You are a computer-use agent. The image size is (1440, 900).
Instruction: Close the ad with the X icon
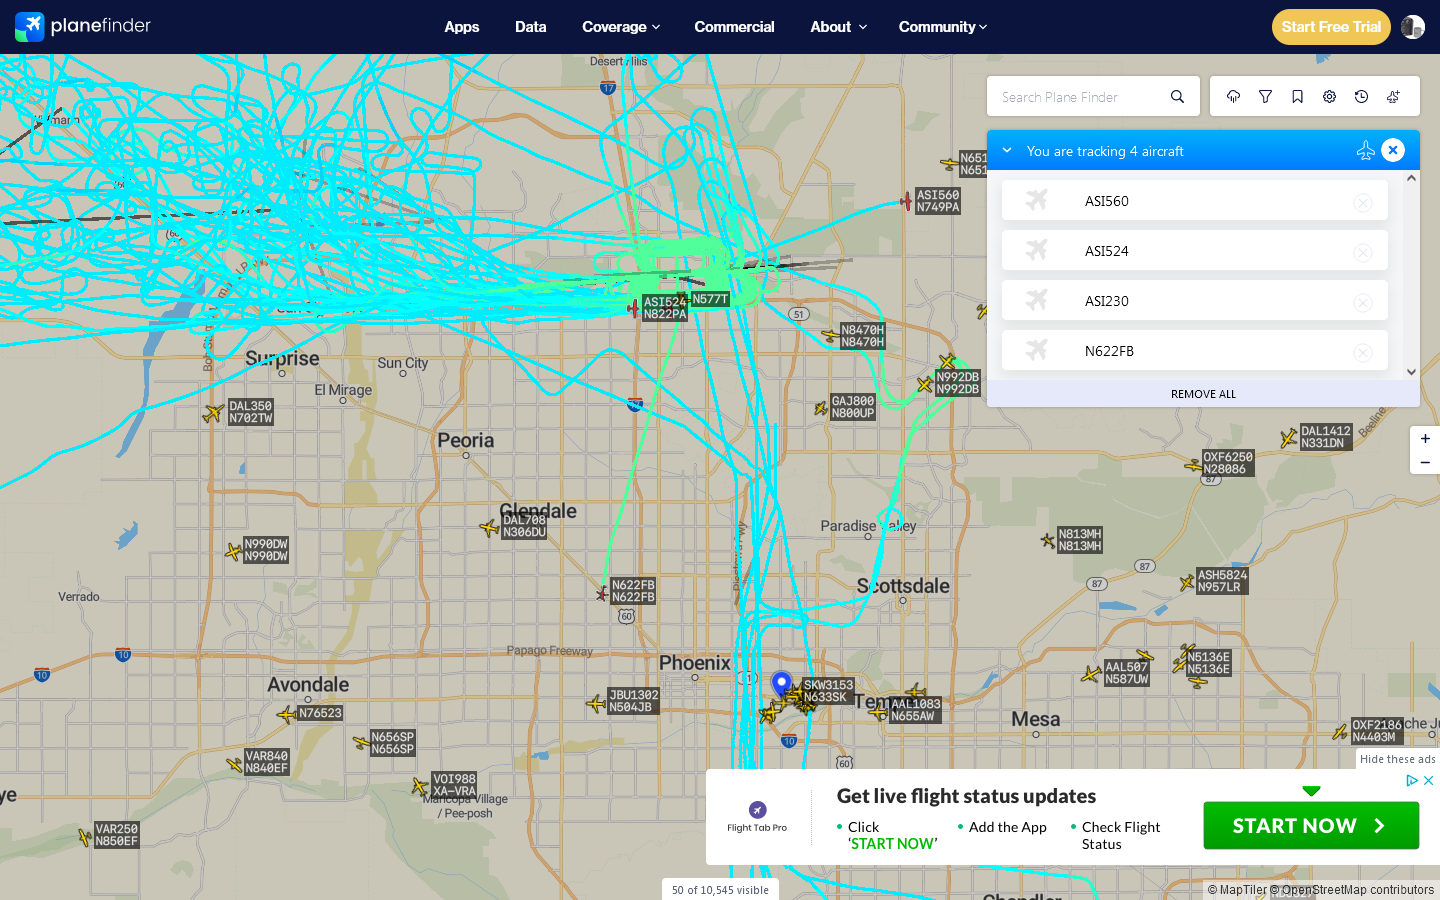[x=1429, y=780]
